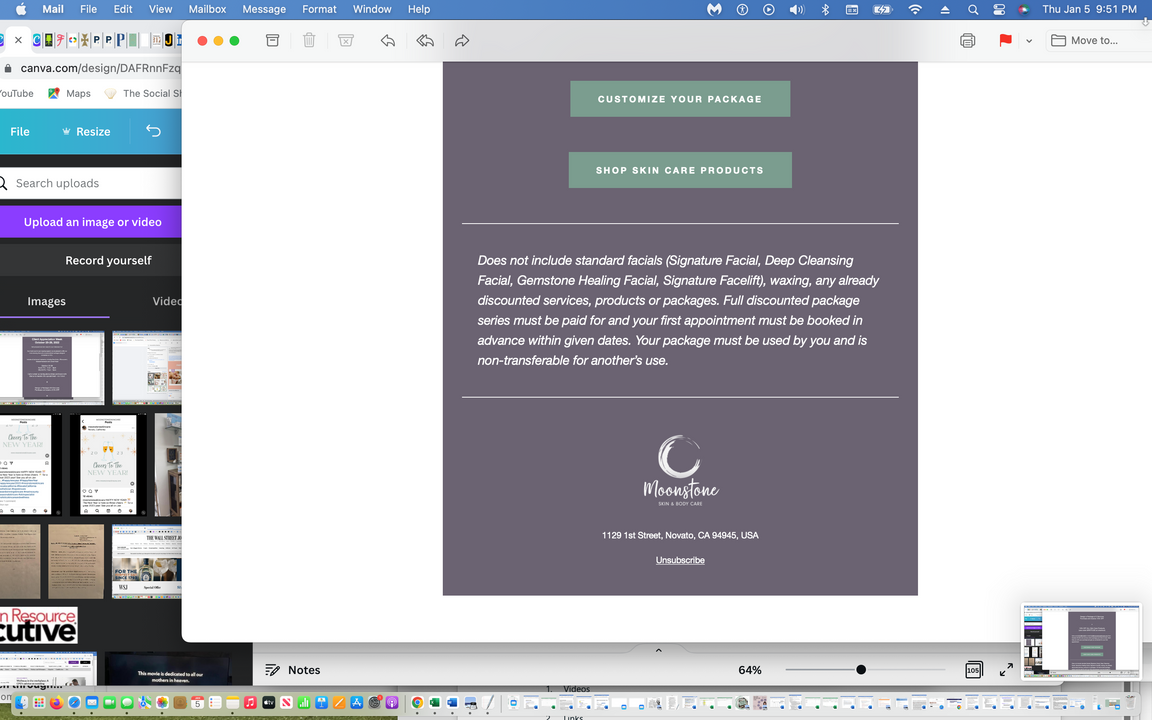Click the Reply All double-arrow icon

point(425,41)
